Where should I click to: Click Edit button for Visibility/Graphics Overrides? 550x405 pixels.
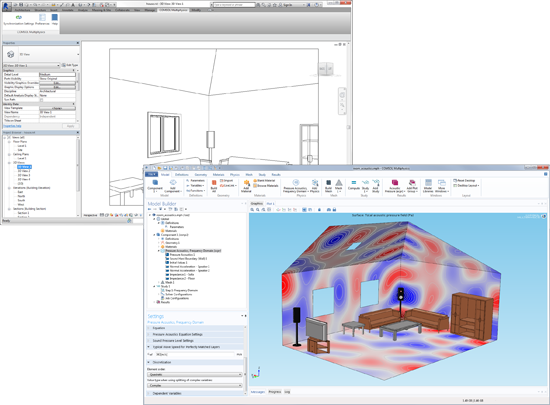coord(57,83)
